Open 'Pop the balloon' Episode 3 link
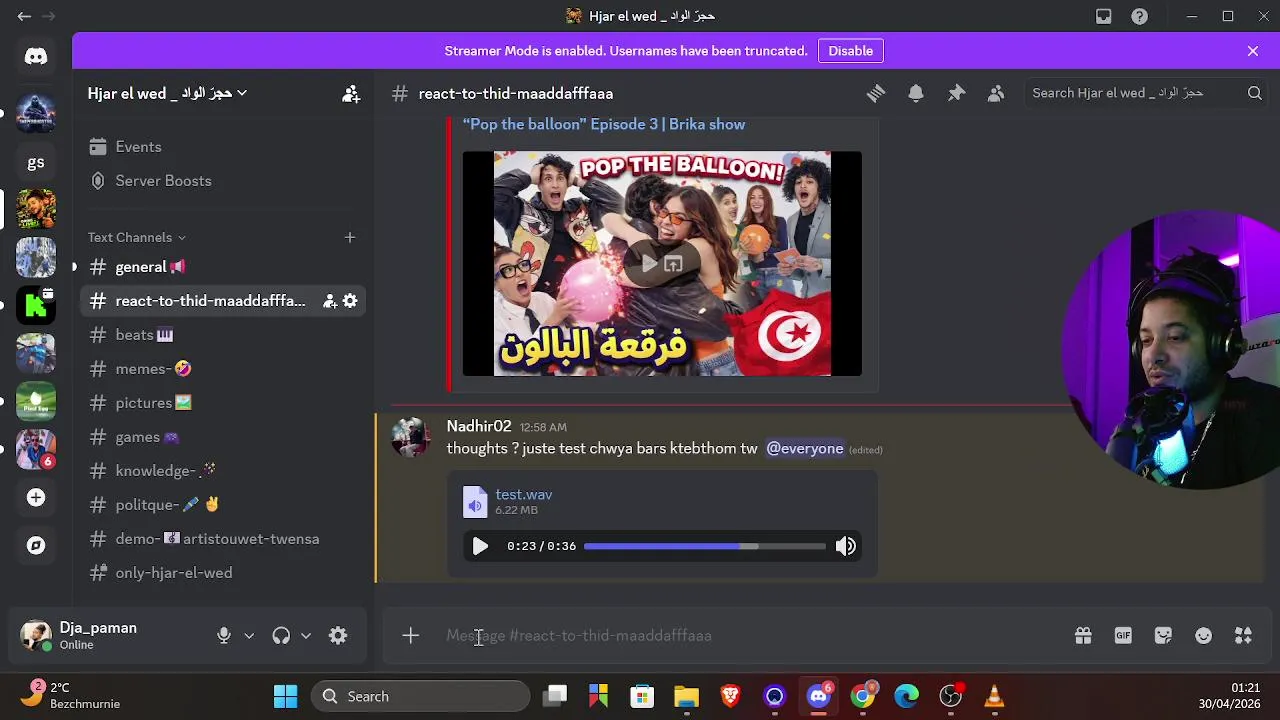1280x720 pixels. 603,125
